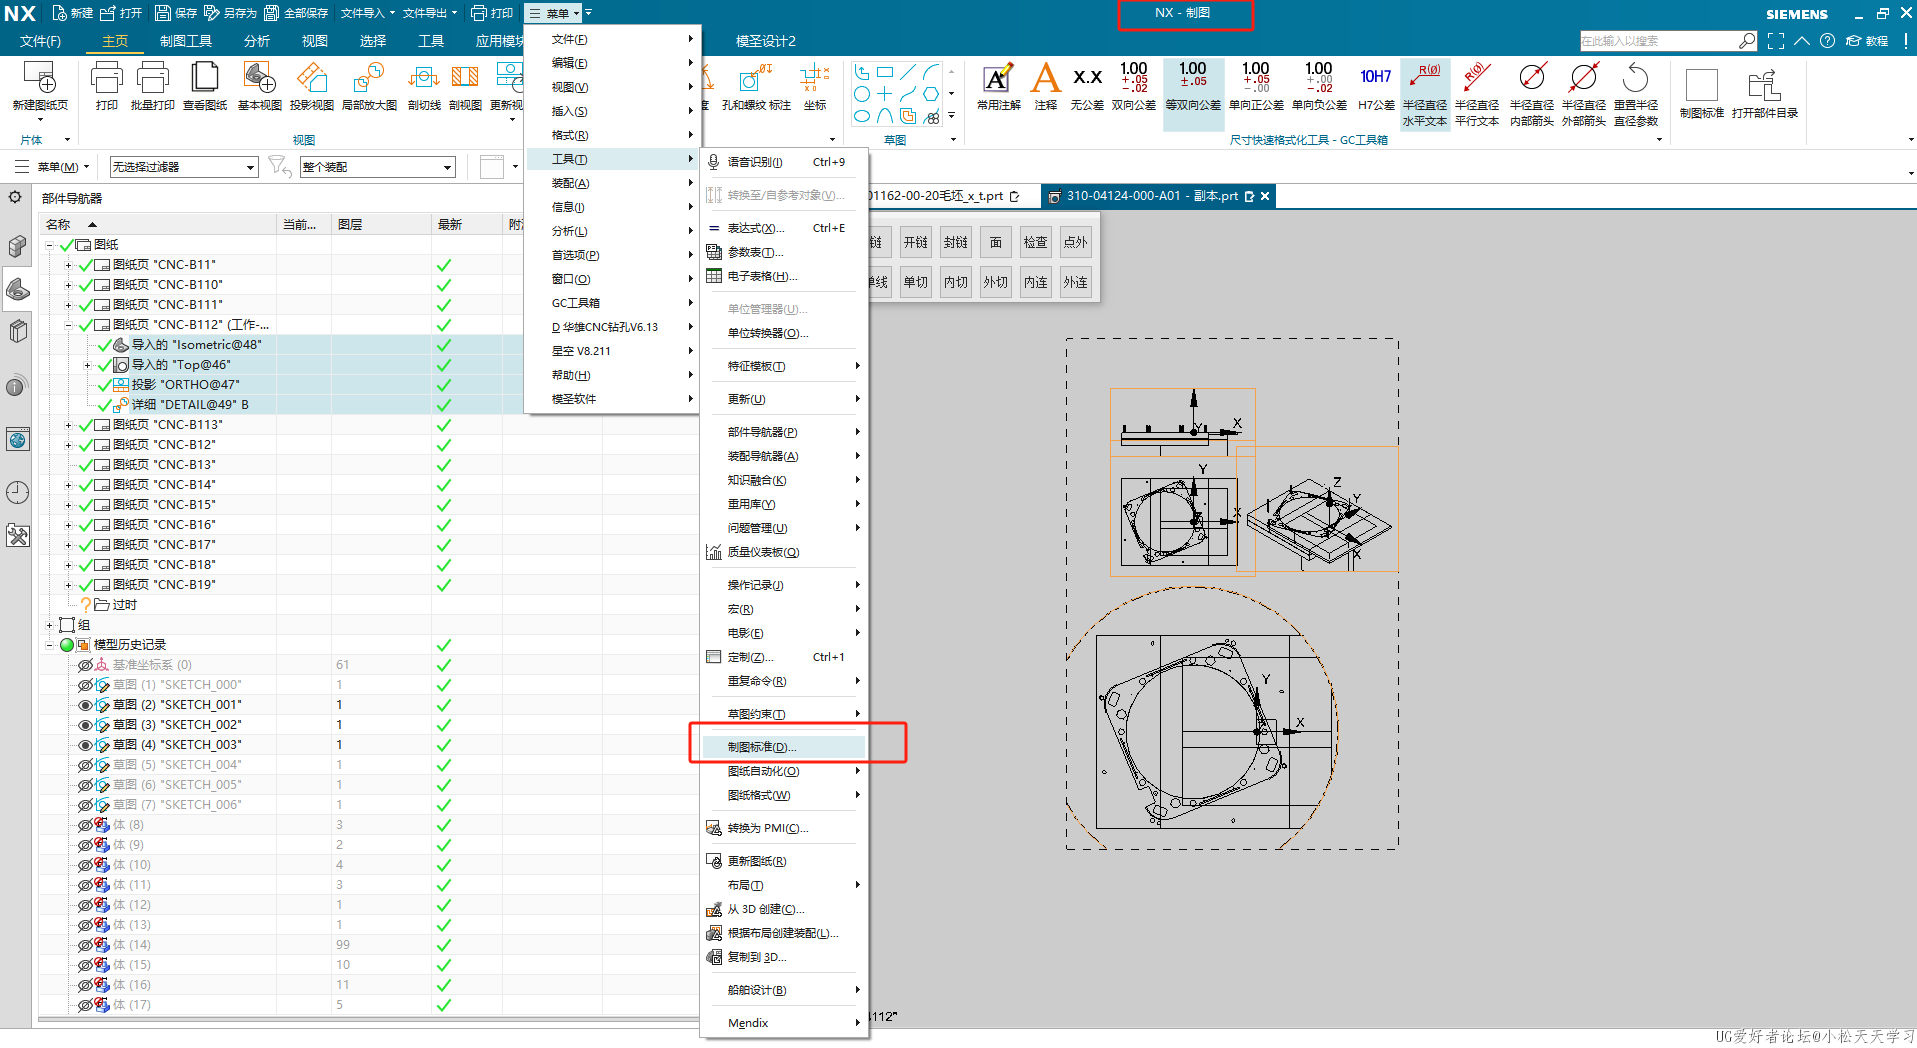Open the history clock sidebar tab
The image size is (1917, 1048).
pyautogui.click(x=17, y=492)
